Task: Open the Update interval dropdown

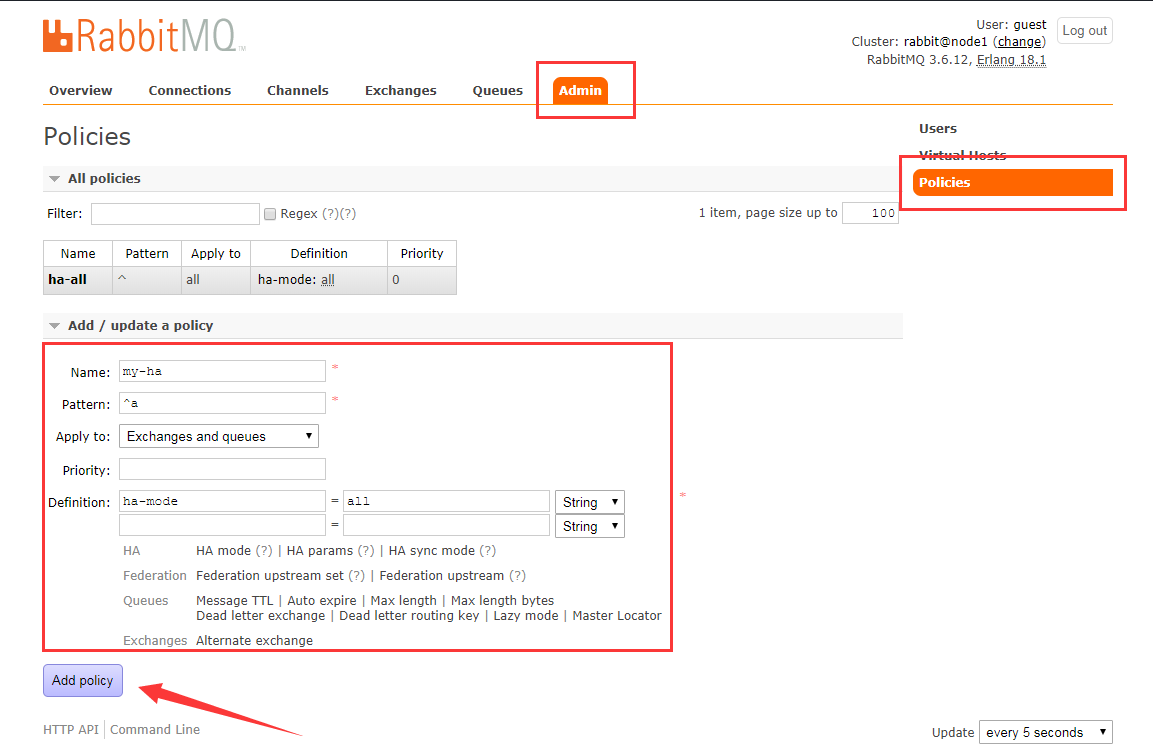Action: pos(1046,732)
